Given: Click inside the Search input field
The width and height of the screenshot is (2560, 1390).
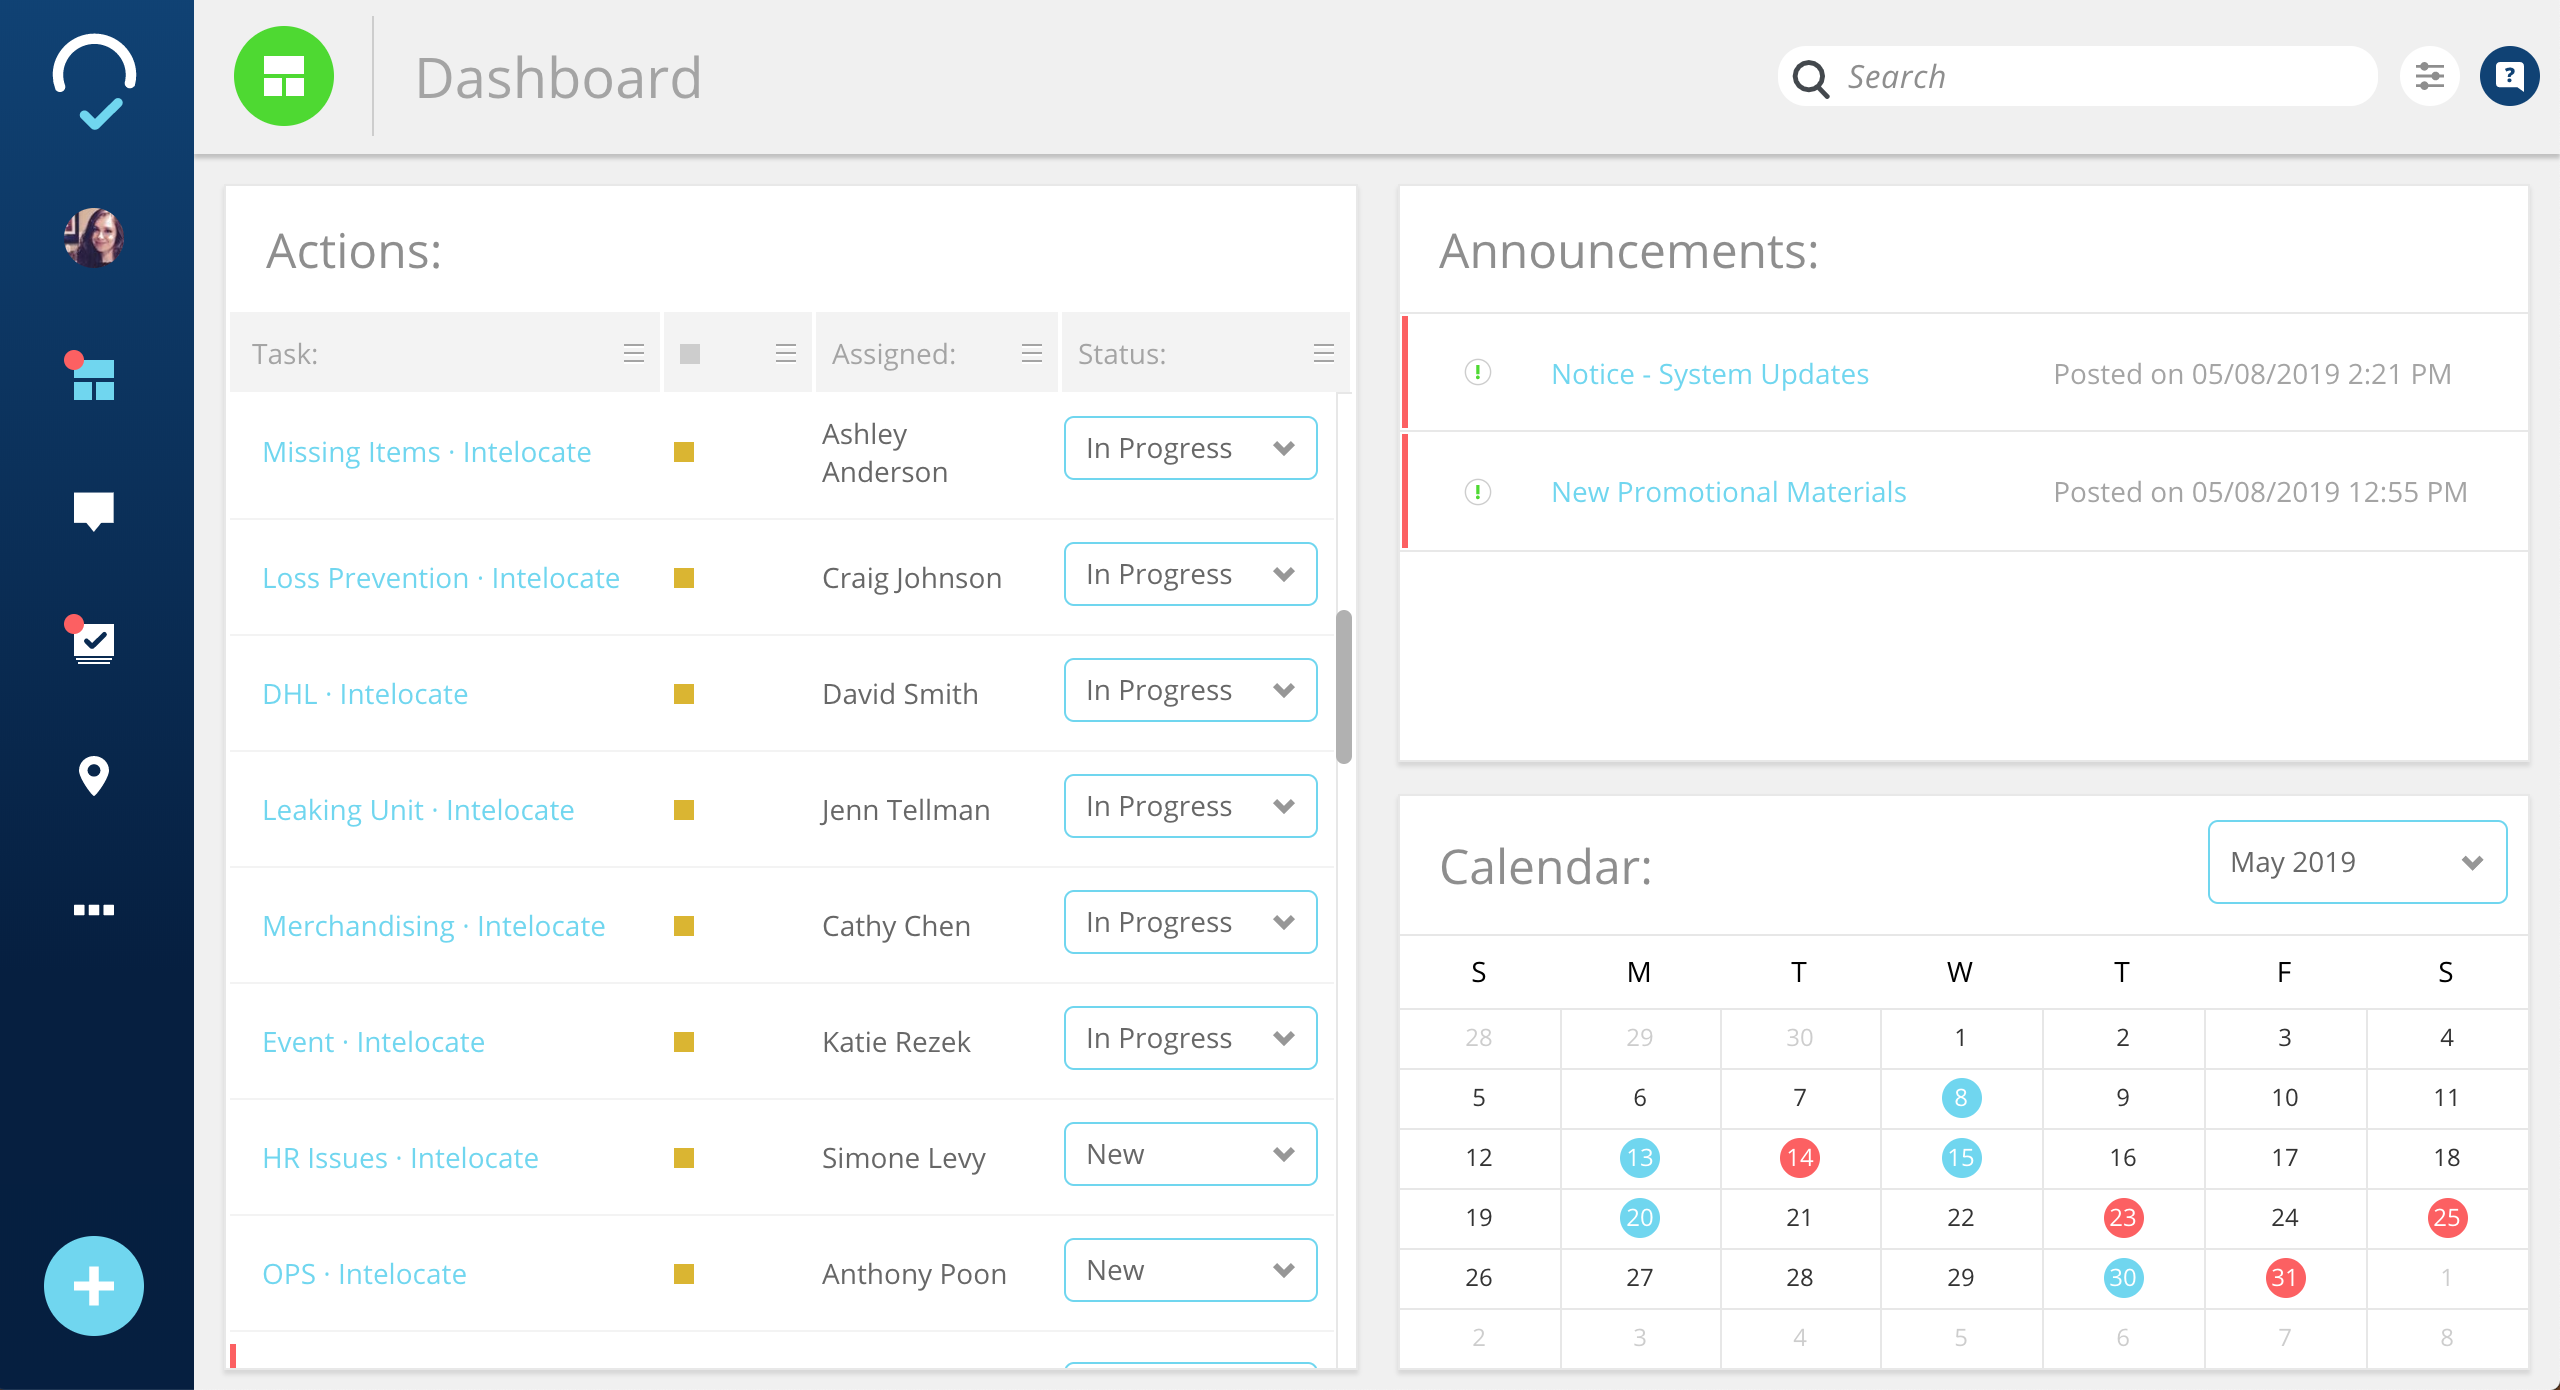Looking at the screenshot, I should [2100, 76].
